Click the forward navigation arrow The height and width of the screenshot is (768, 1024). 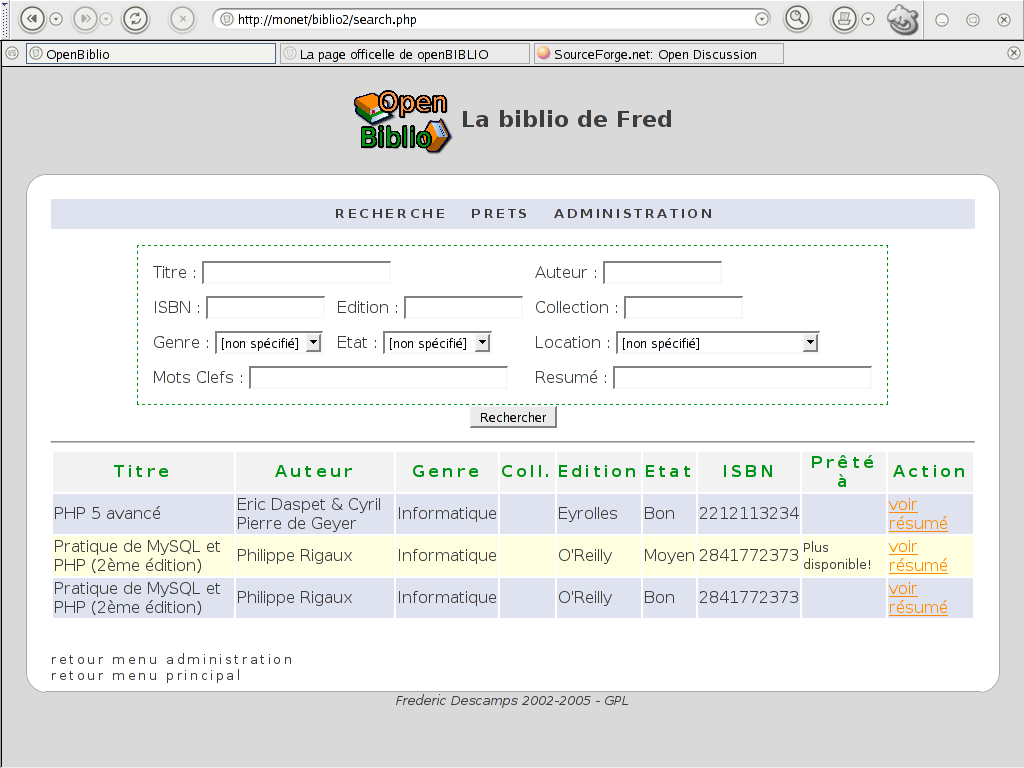[87, 18]
